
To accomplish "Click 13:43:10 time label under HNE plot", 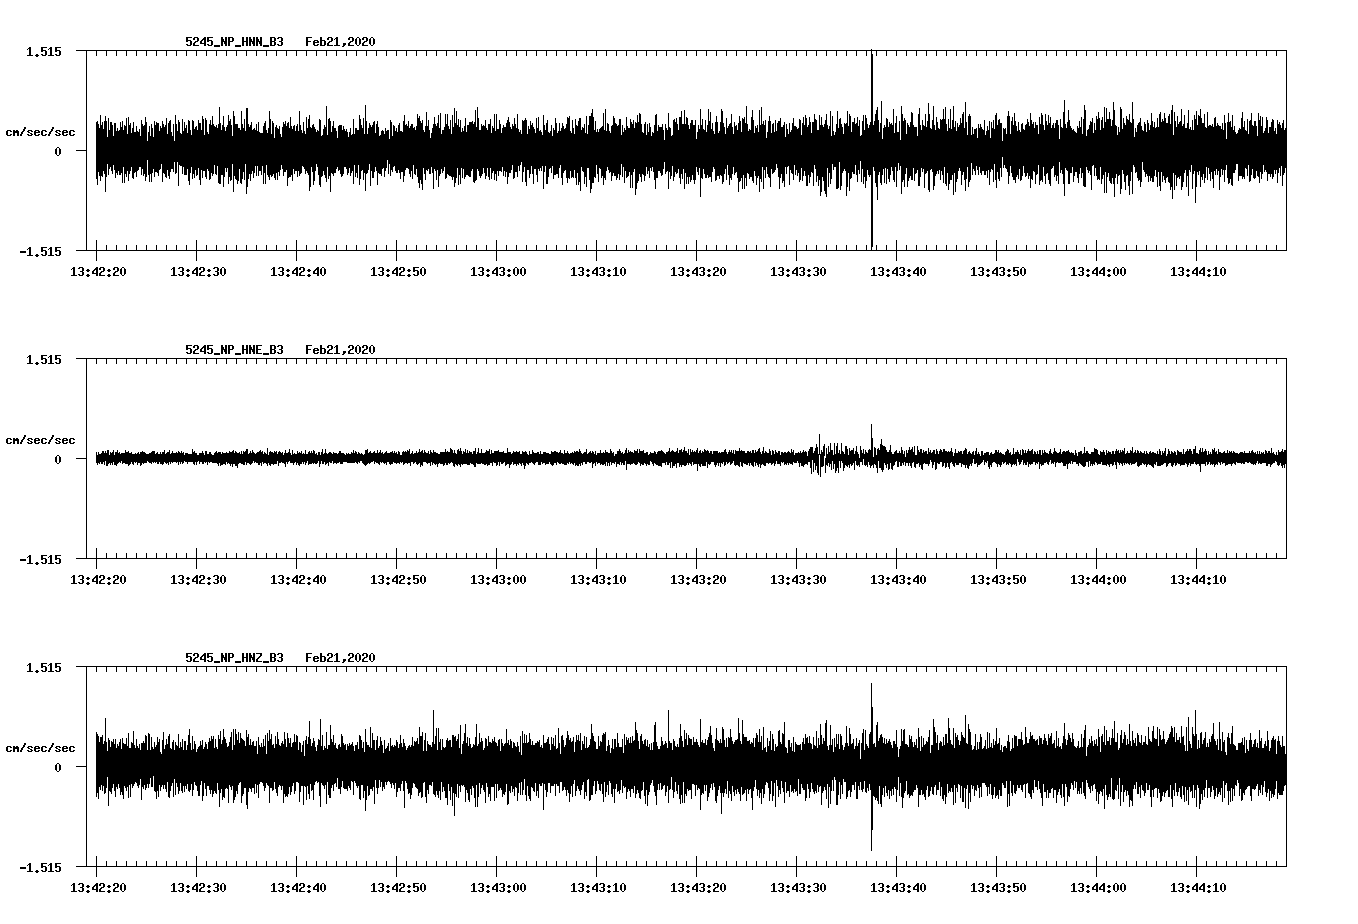I will (x=598, y=580).
